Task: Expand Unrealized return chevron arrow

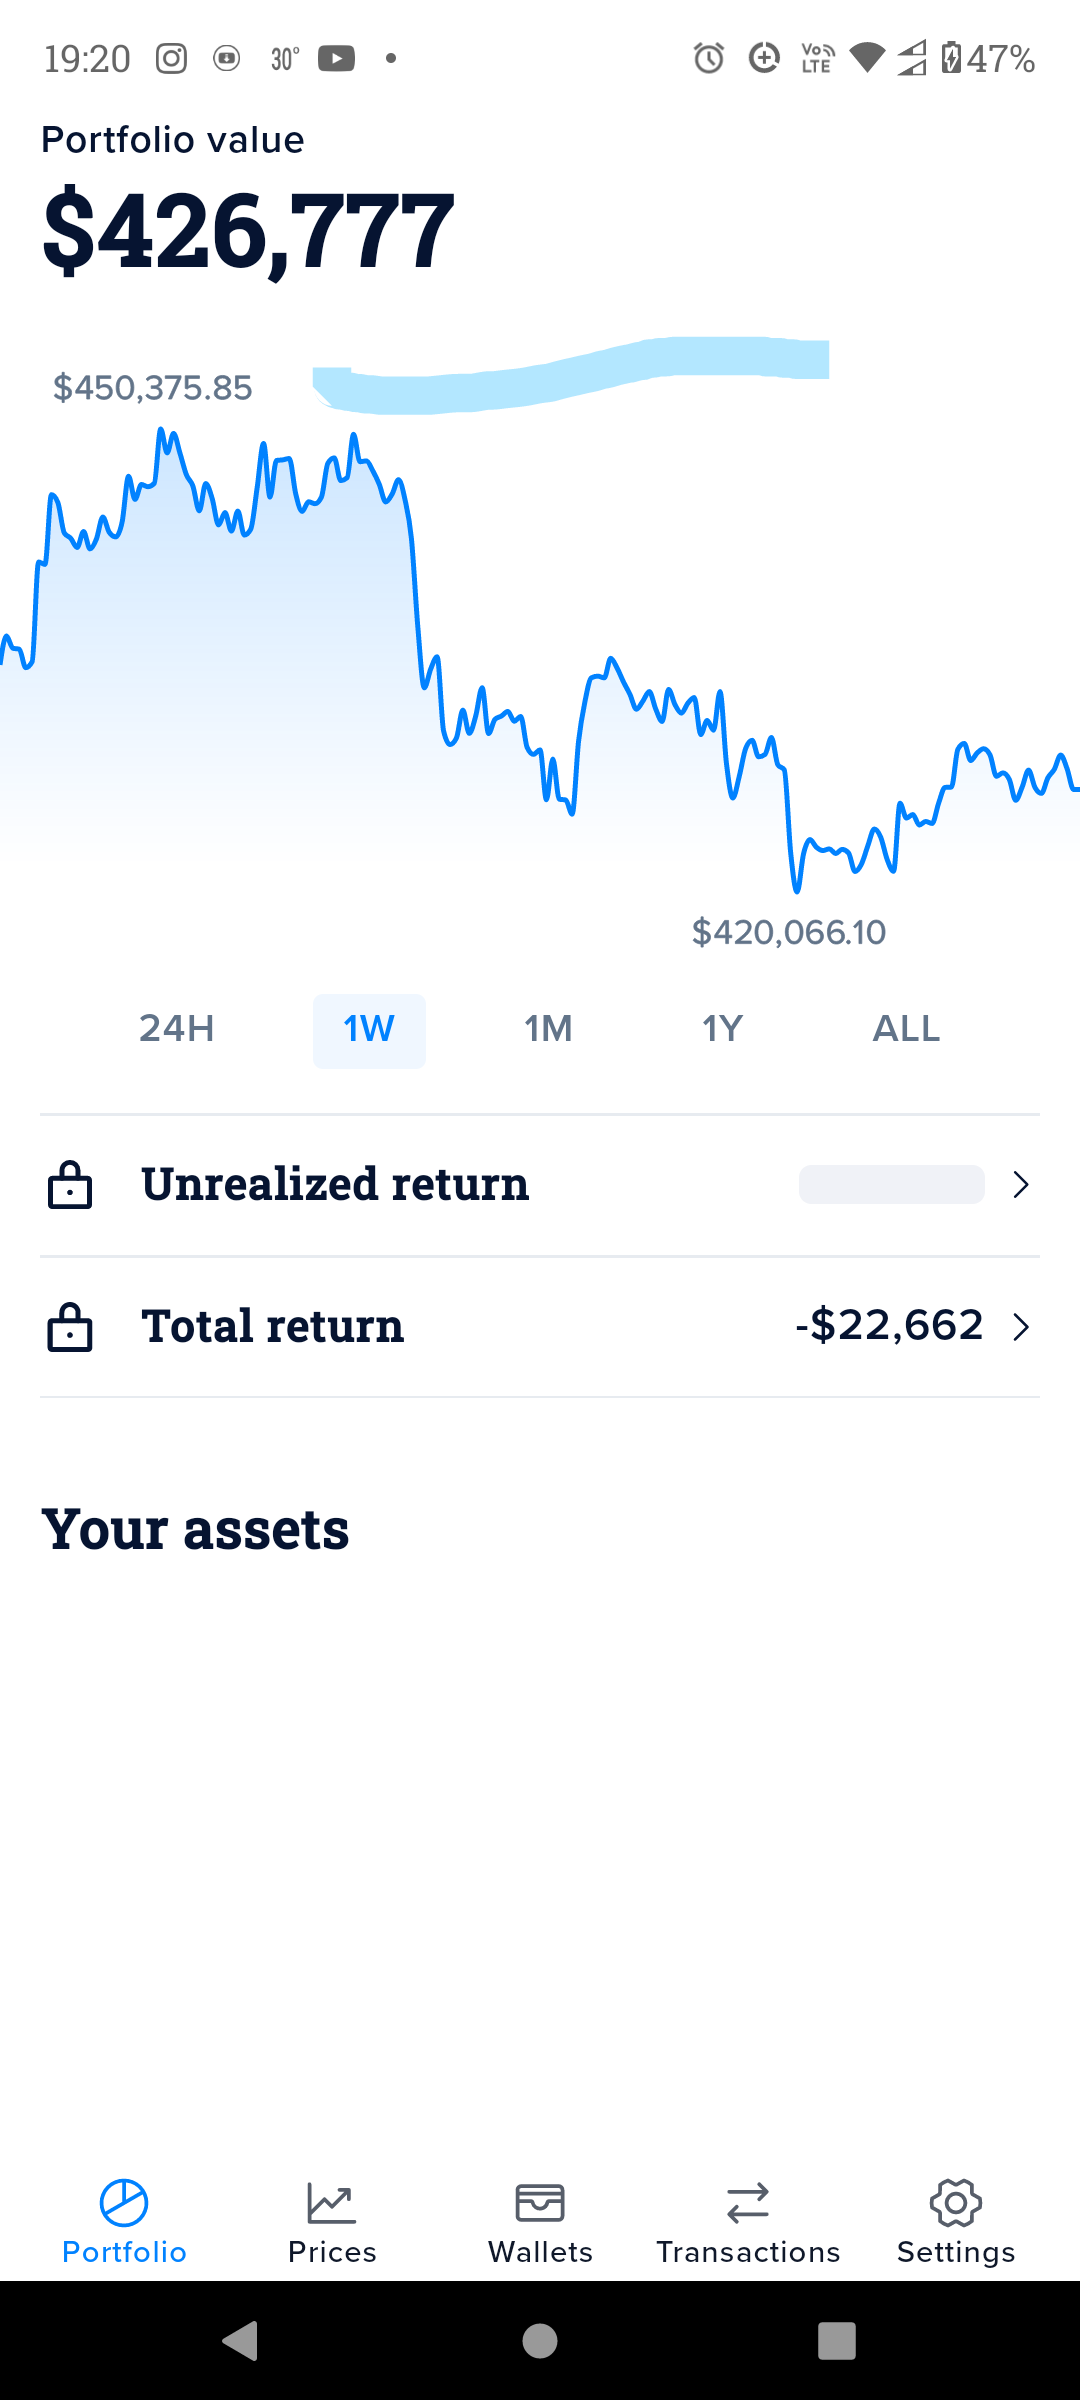Action: coord(1021,1185)
